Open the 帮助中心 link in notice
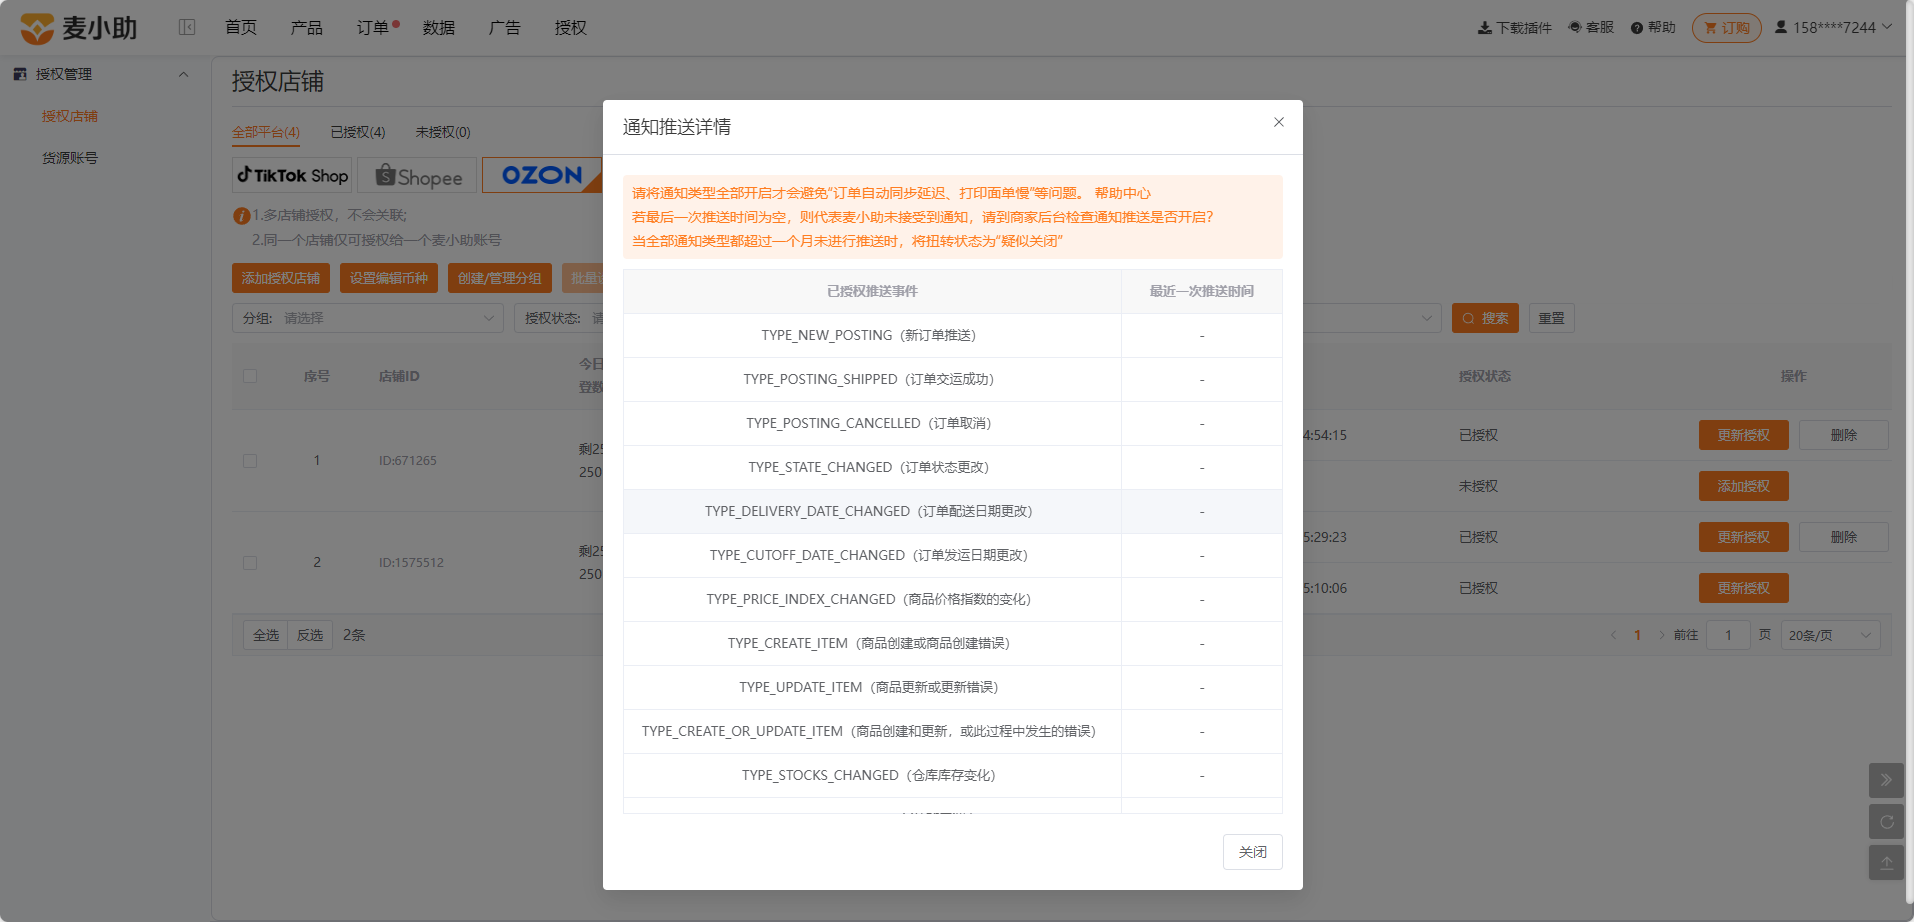1914x922 pixels. pos(1123,193)
